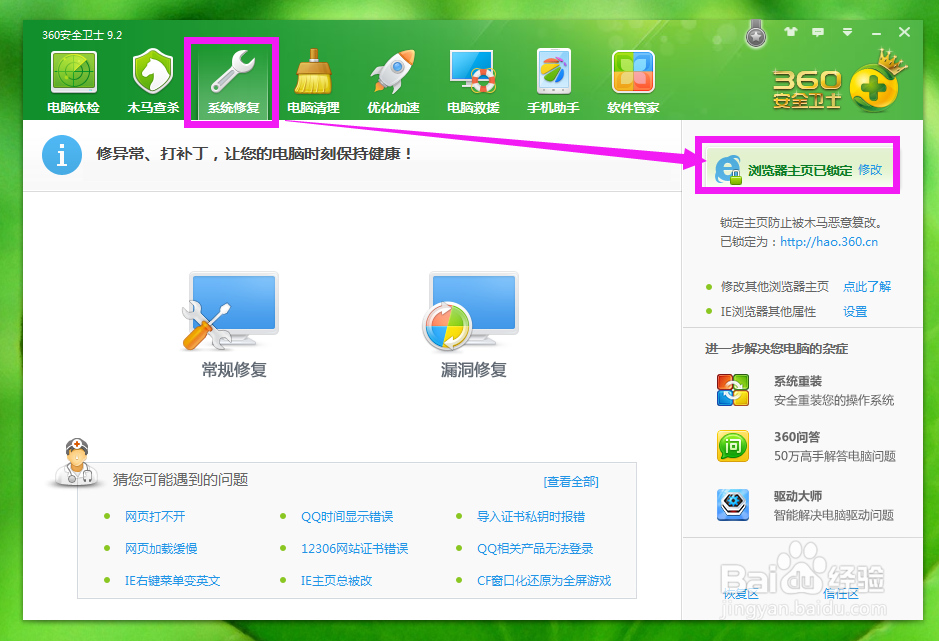Open 电脑救援 lifebuoy monitor icon
939x641 pixels.
click(473, 71)
